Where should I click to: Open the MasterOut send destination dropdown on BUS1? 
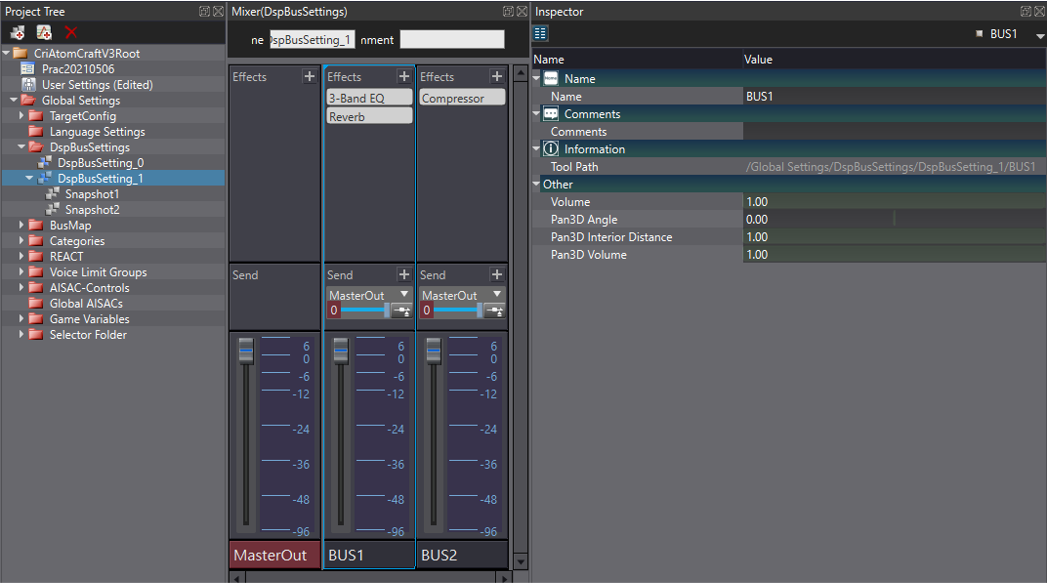pyautogui.click(x=405, y=293)
